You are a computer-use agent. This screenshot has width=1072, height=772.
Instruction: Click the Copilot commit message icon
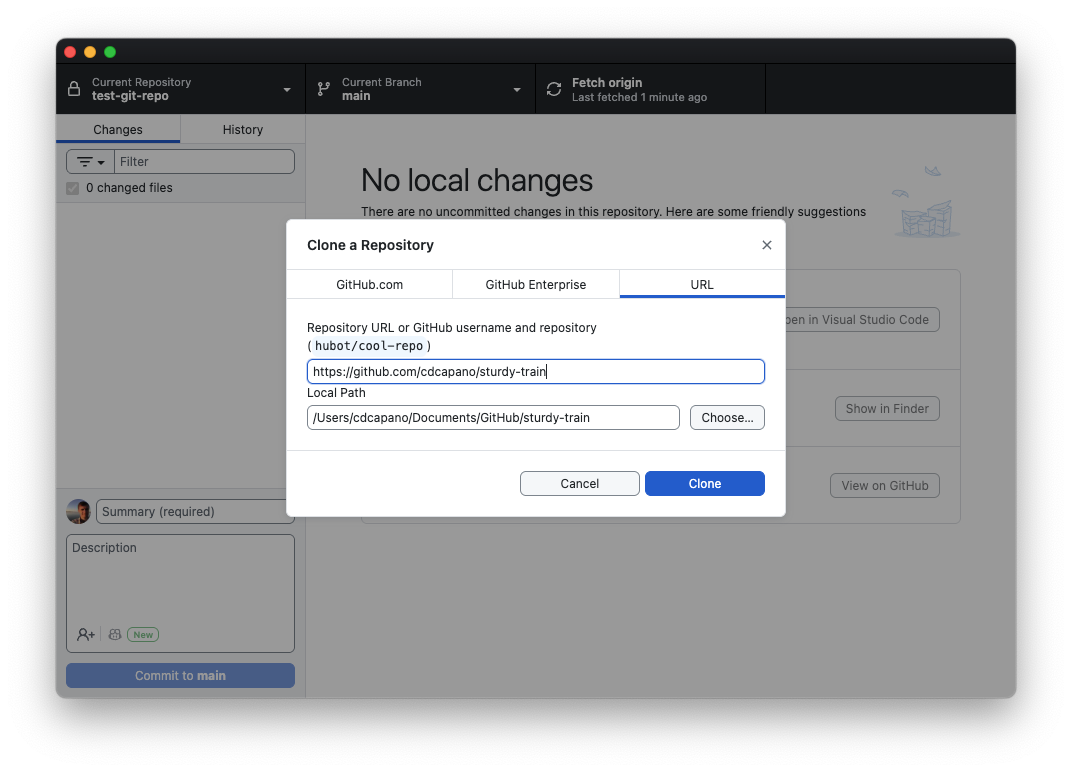(115, 635)
